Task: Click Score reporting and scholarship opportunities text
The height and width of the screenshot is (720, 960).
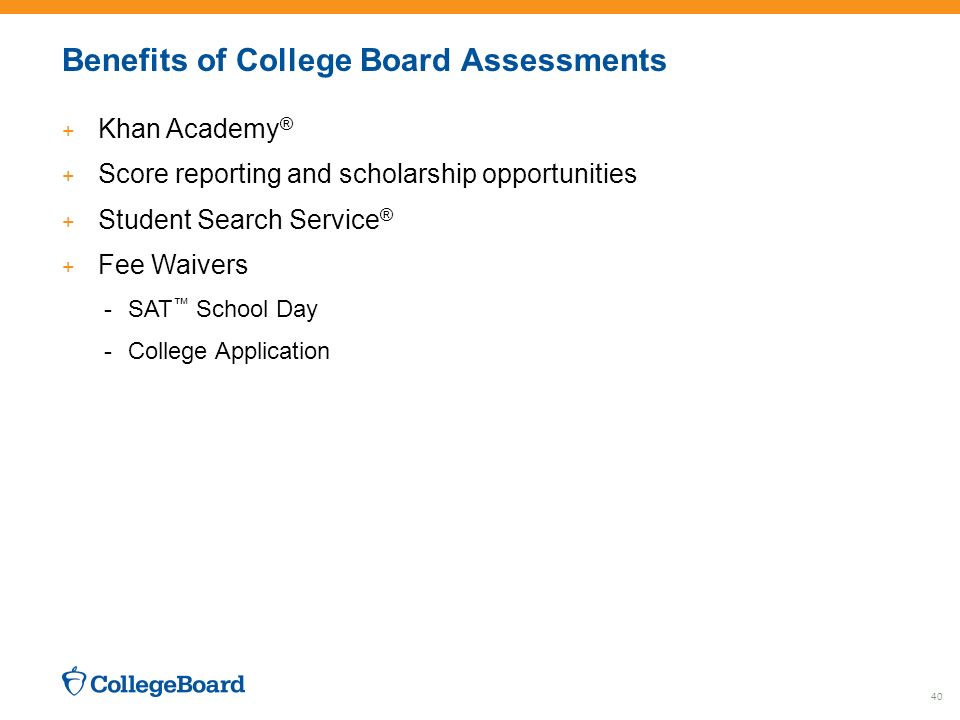Action: pyautogui.click(x=367, y=174)
